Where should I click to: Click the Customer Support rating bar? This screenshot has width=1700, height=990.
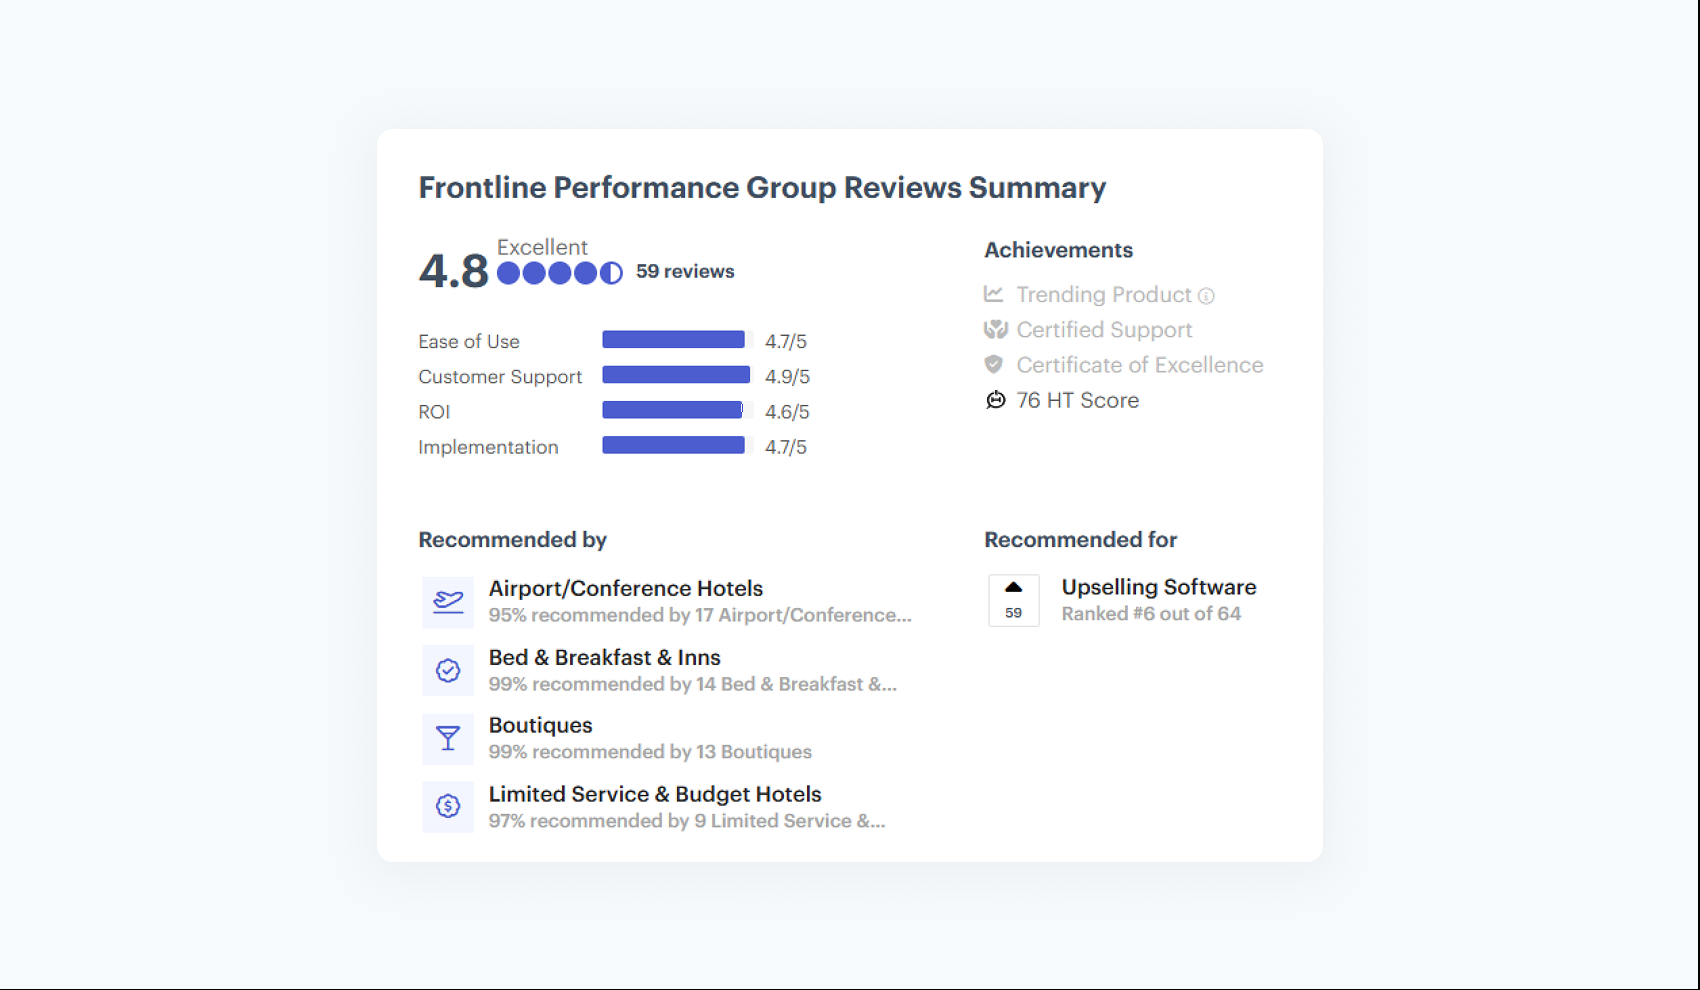tap(677, 375)
